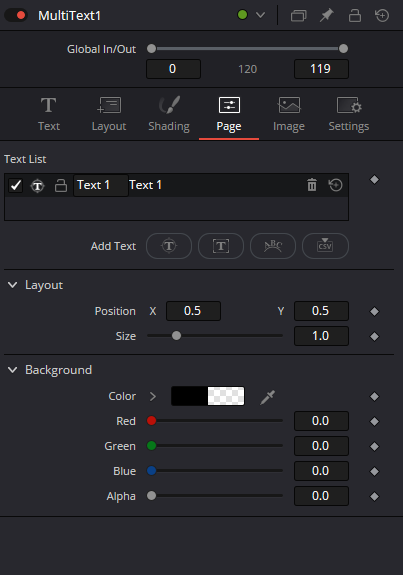Click the MultiText1 node title

70,16
